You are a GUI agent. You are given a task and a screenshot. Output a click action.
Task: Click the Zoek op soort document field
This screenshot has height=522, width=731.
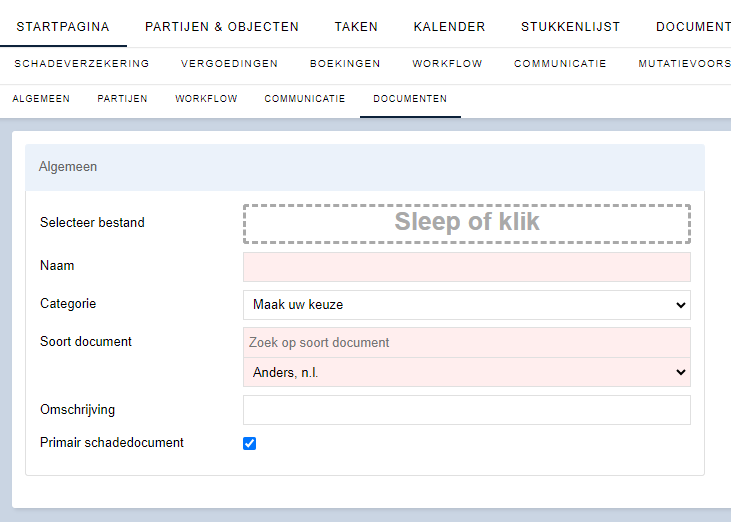click(x=467, y=343)
